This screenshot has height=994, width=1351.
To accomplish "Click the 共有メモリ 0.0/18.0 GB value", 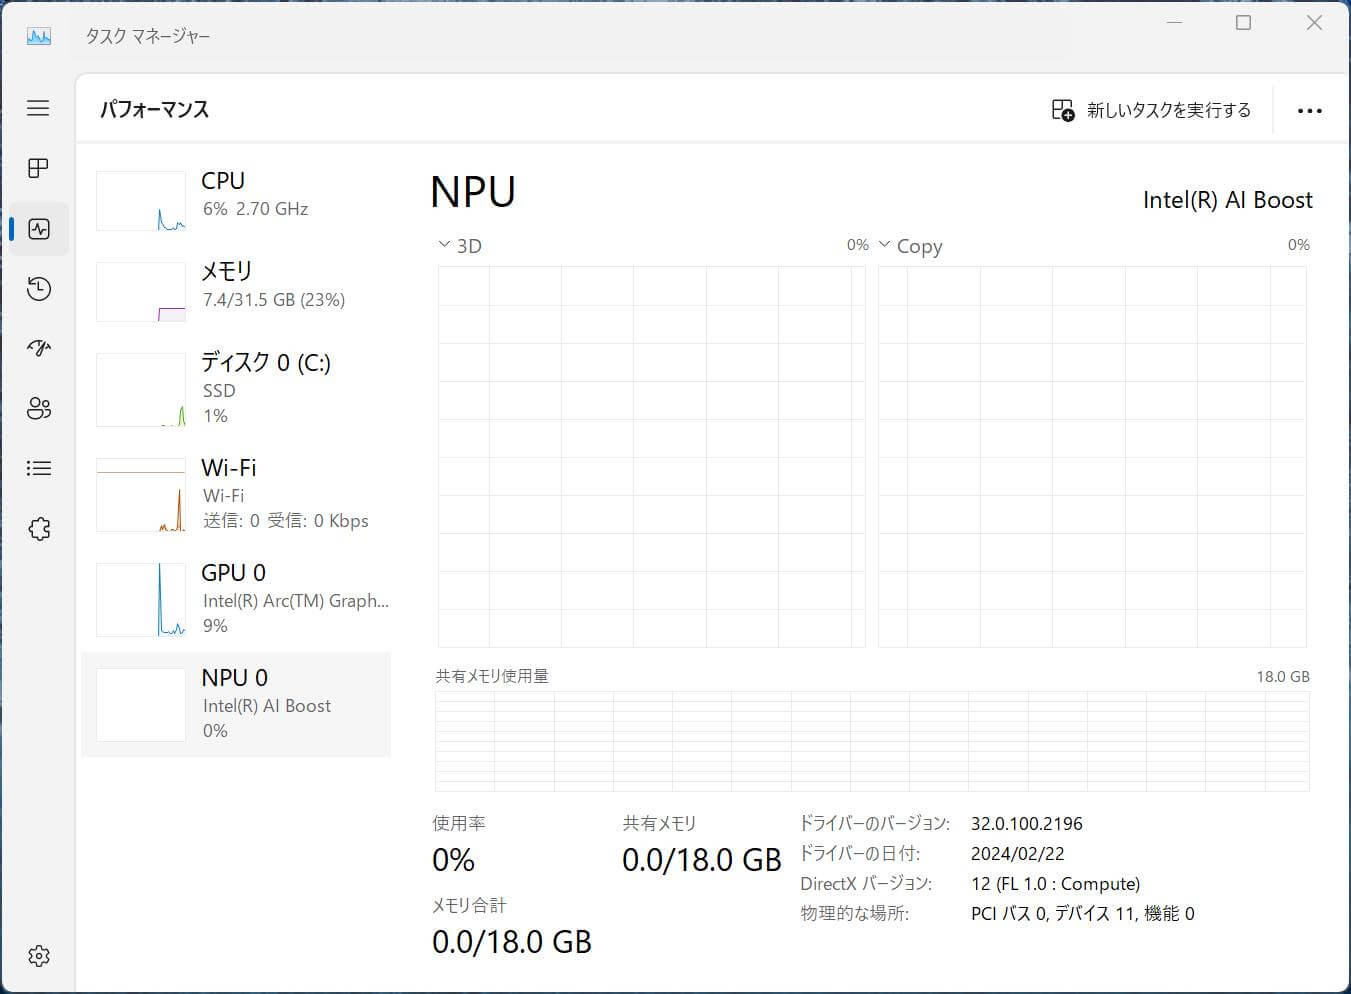I will point(701,860).
